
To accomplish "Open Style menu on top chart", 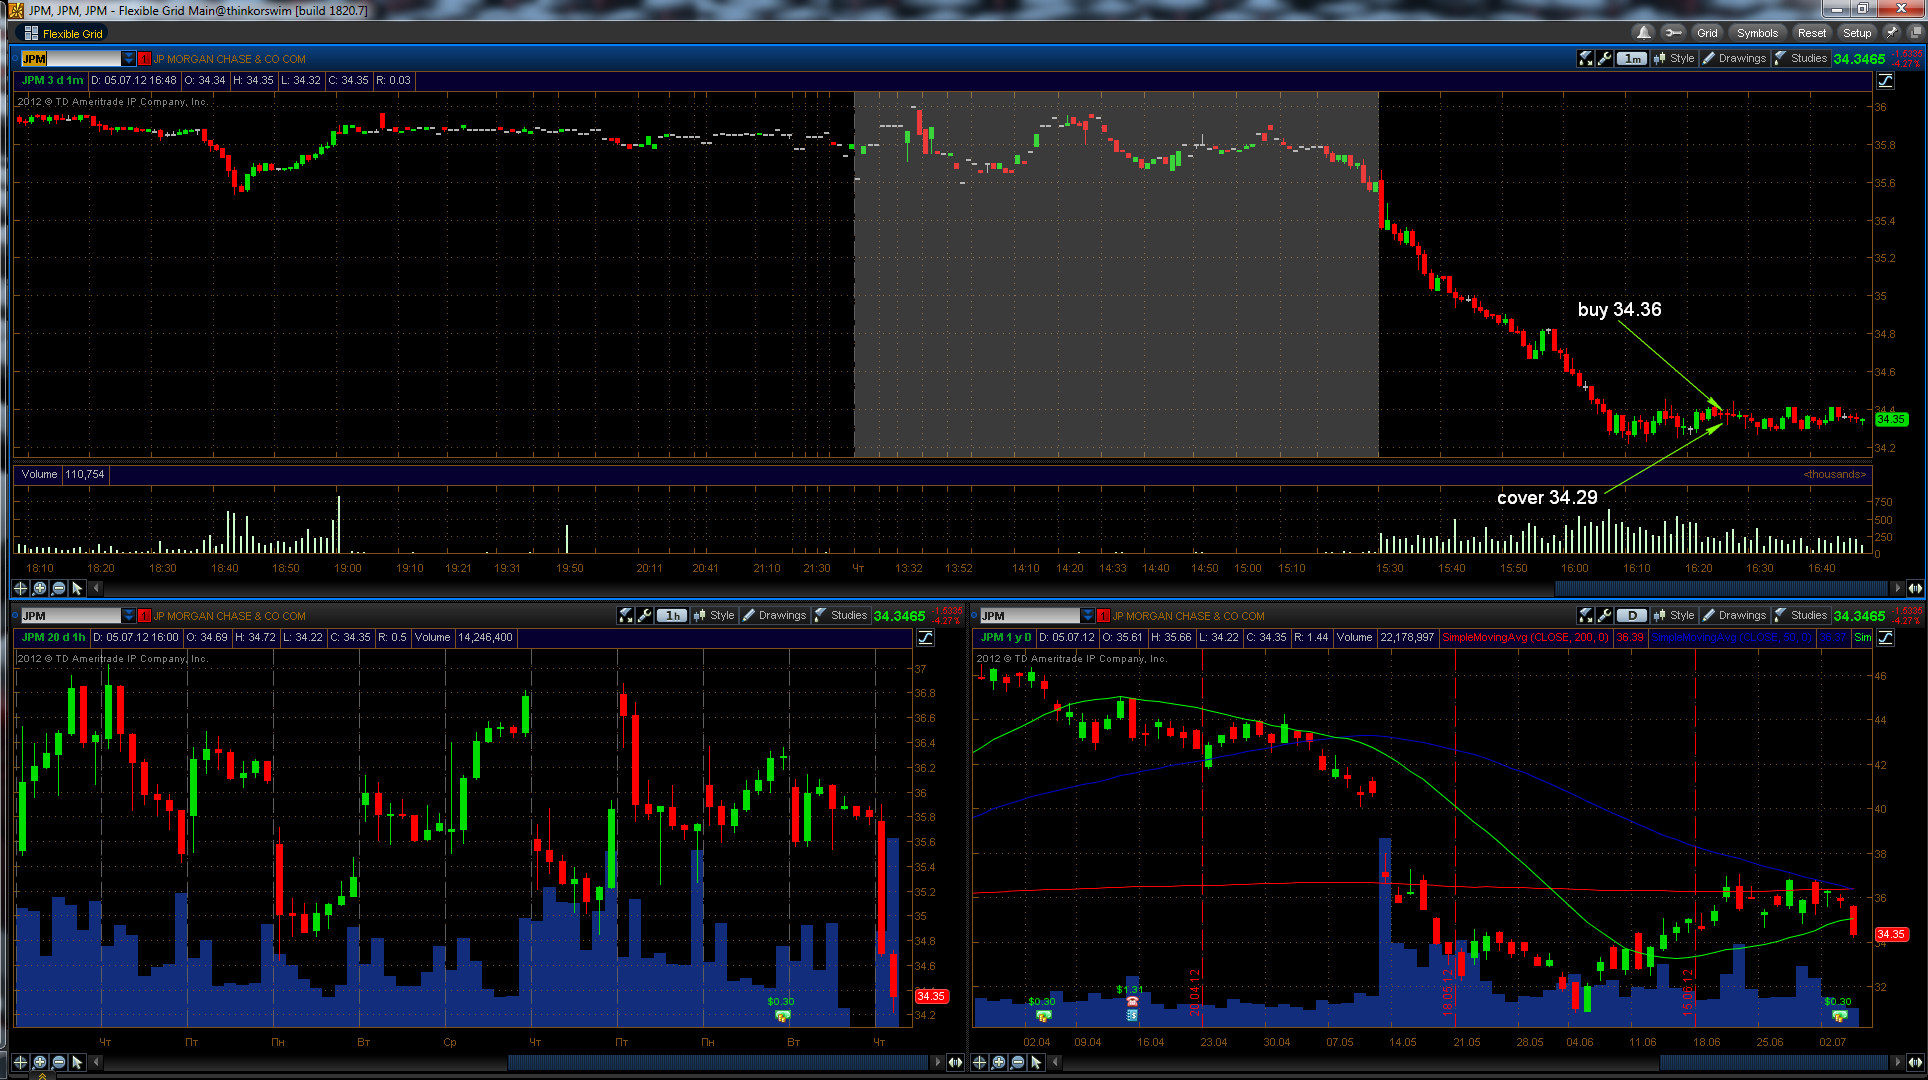I will coord(1674,59).
